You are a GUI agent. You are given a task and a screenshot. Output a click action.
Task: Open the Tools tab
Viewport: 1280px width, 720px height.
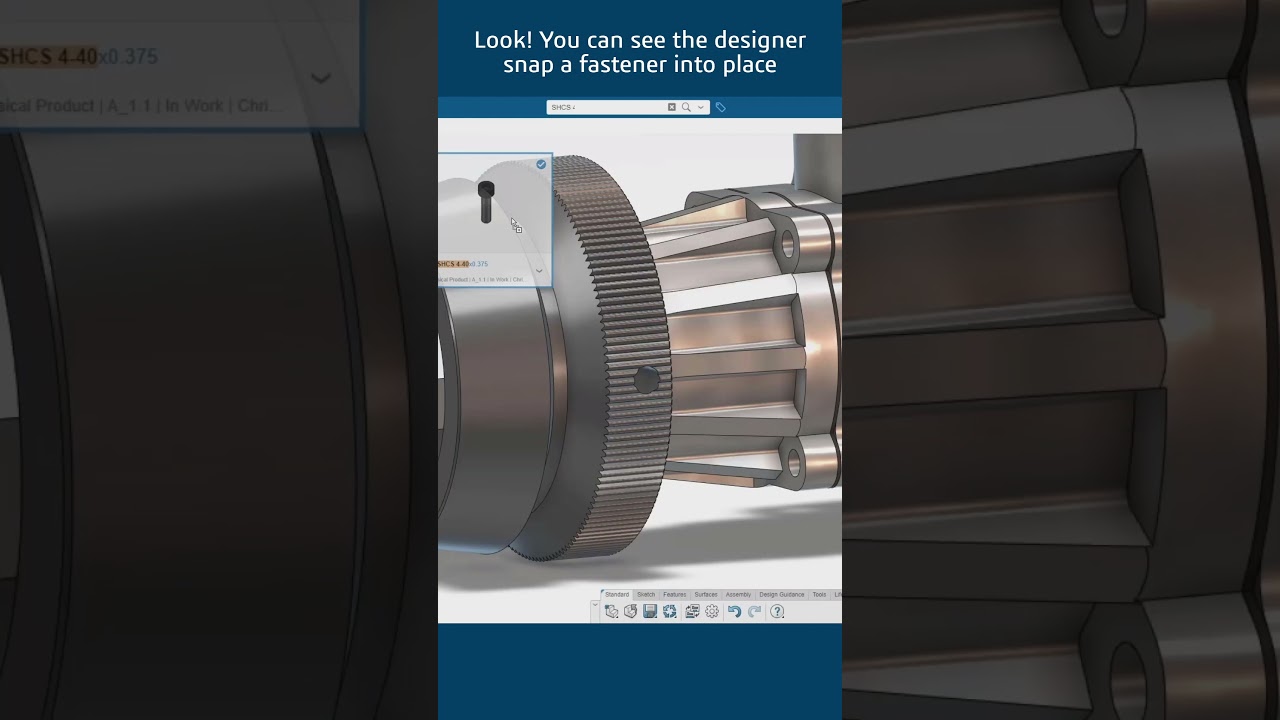[819, 595]
